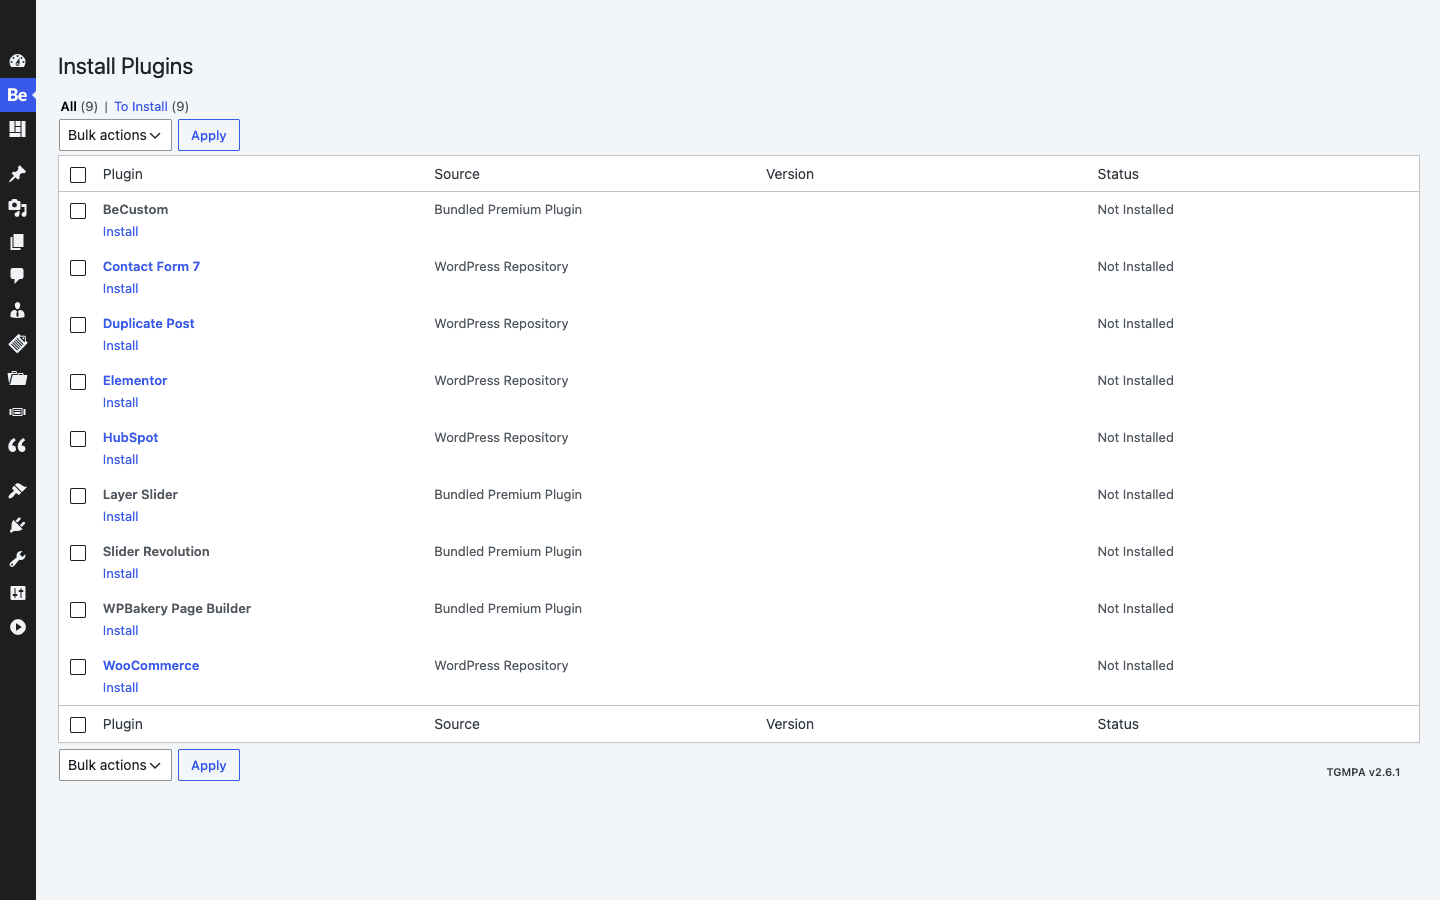The image size is (1440, 900).
Task: Open the bottom Bulk actions dropdown
Action: tap(115, 765)
